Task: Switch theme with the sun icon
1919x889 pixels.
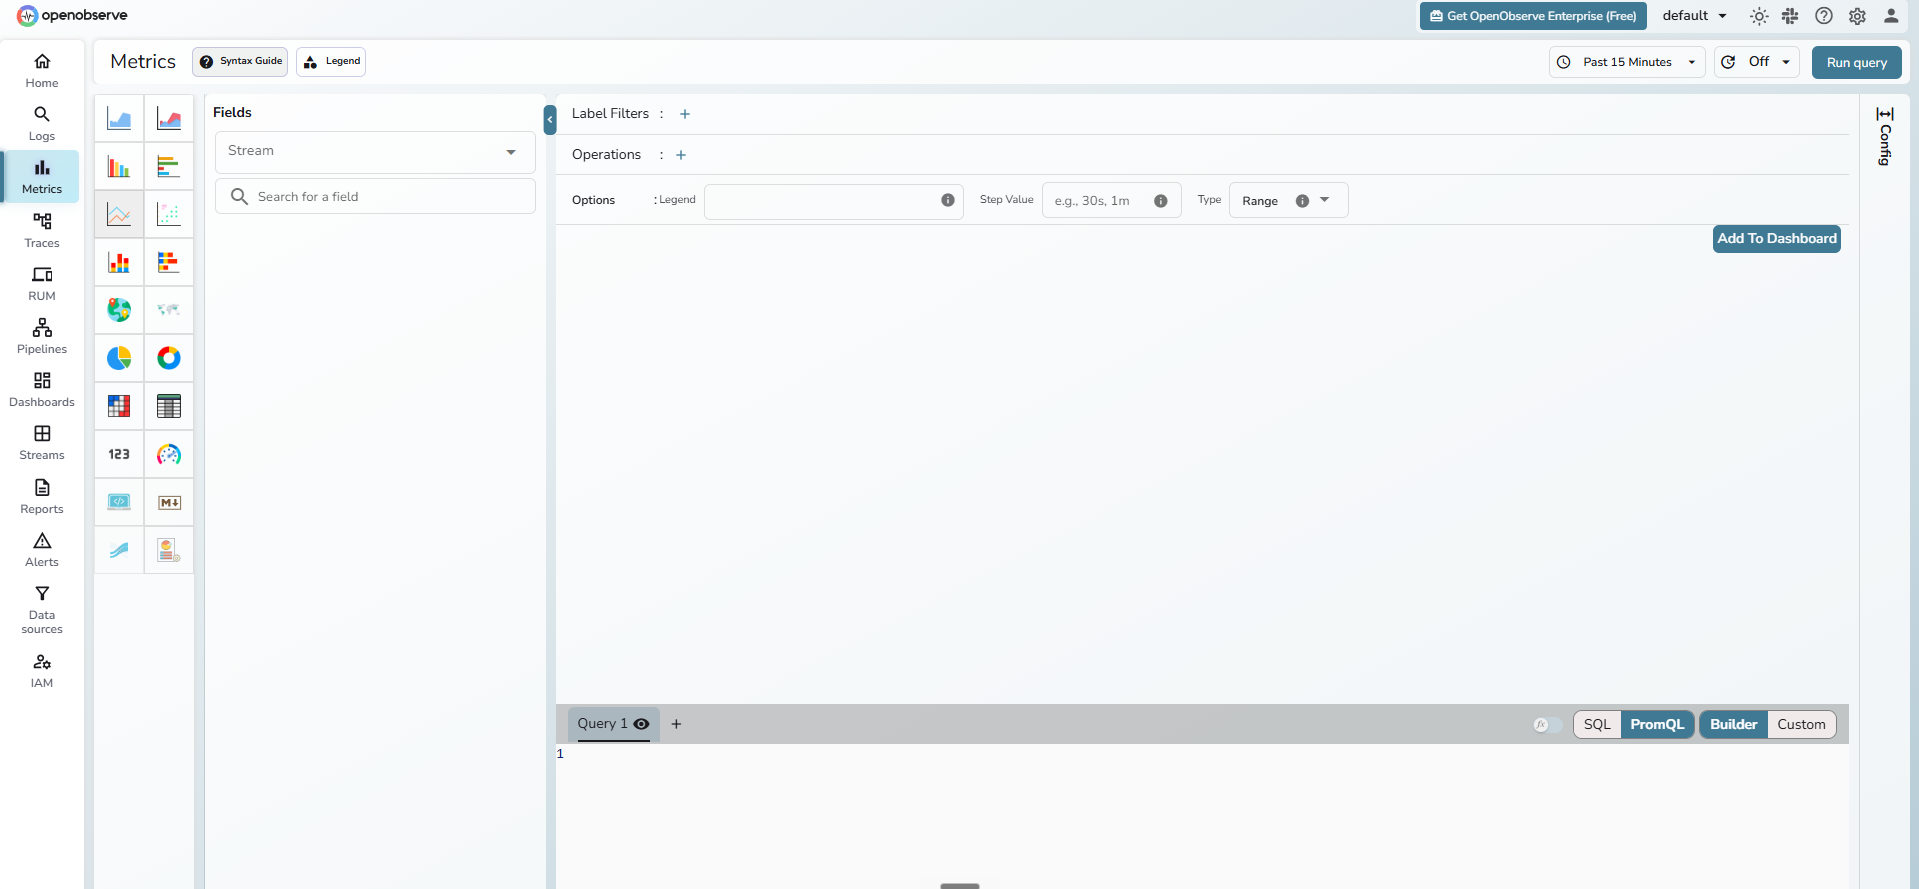Action: click(1759, 16)
